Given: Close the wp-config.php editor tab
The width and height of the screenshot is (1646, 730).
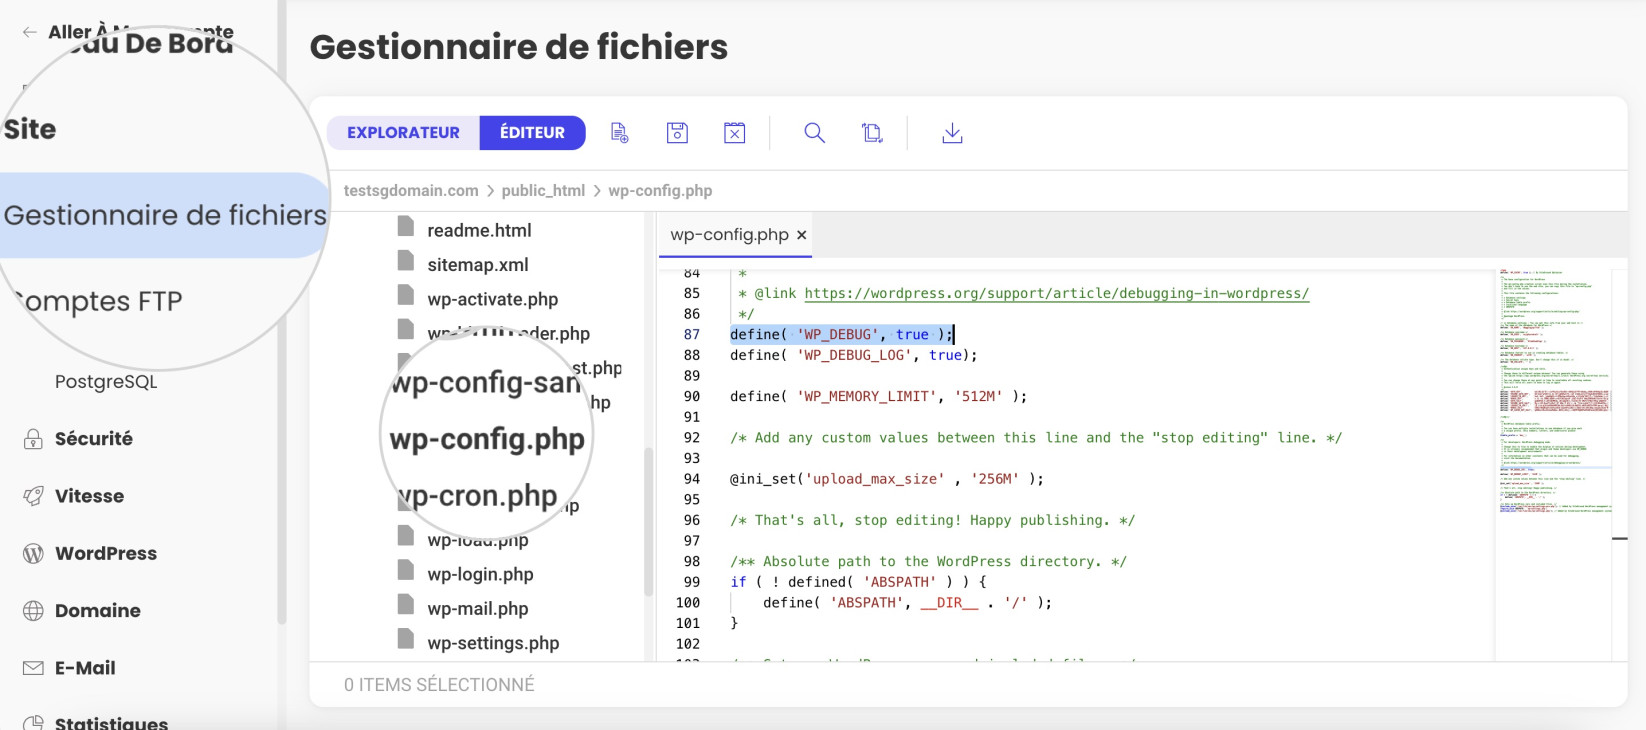Looking at the screenshot, I should [801, 235].
